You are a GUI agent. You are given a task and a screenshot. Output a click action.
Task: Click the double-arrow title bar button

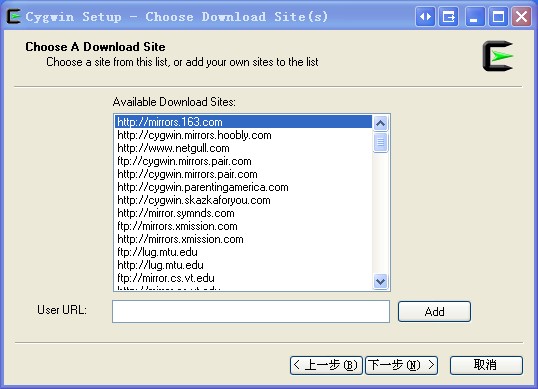point(425,16)
